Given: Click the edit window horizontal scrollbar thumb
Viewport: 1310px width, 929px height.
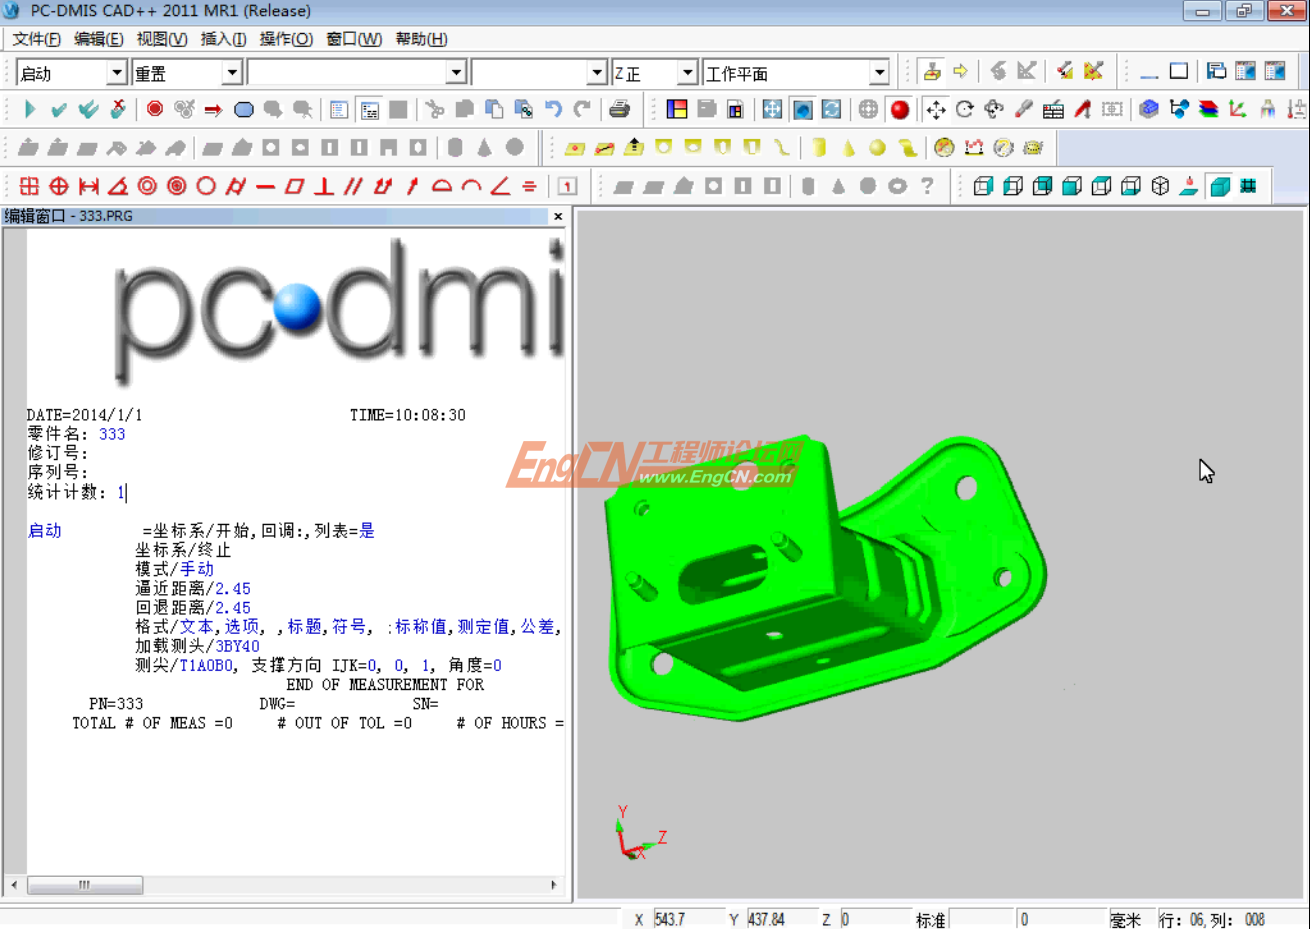Looking at the screenshot, I should click(85, 885).
